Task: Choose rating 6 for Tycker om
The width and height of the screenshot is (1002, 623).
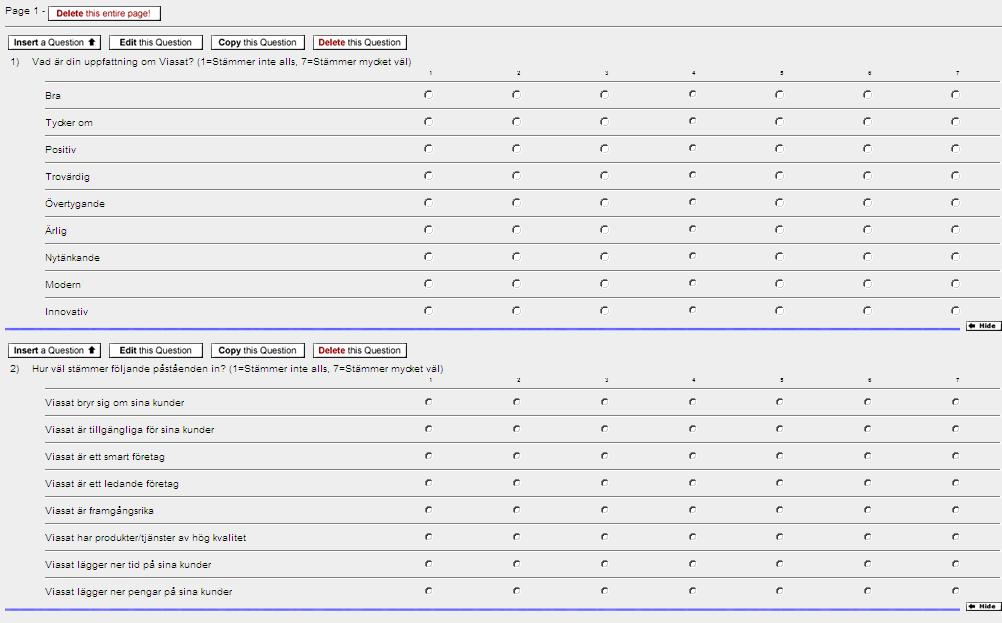Action: click(867, 121)
